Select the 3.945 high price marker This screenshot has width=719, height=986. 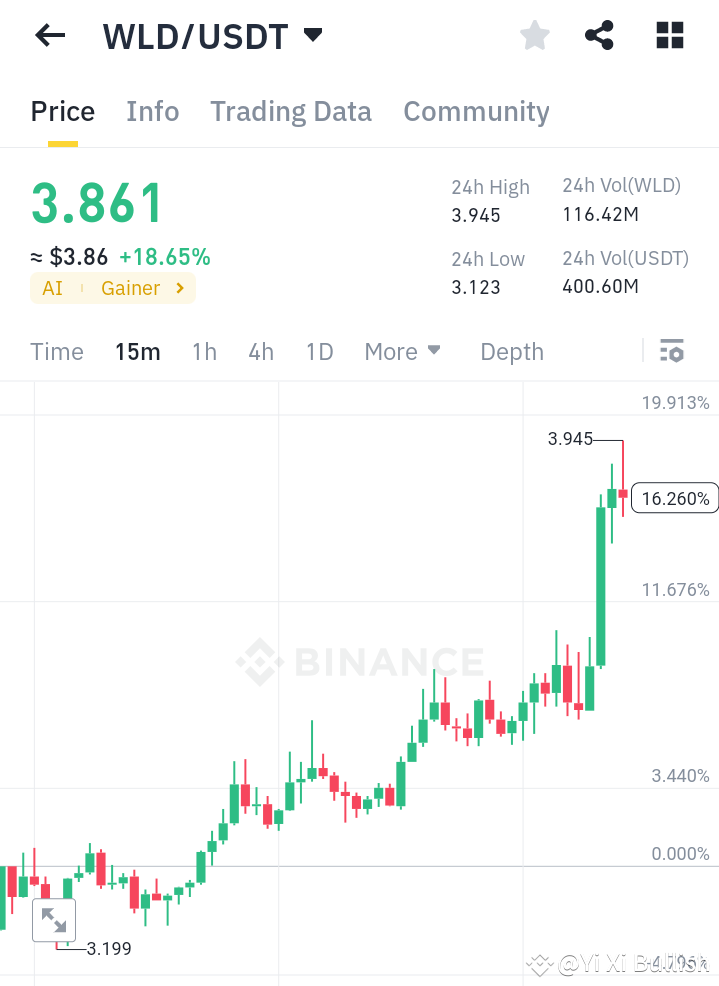click(x=570, y=438)
